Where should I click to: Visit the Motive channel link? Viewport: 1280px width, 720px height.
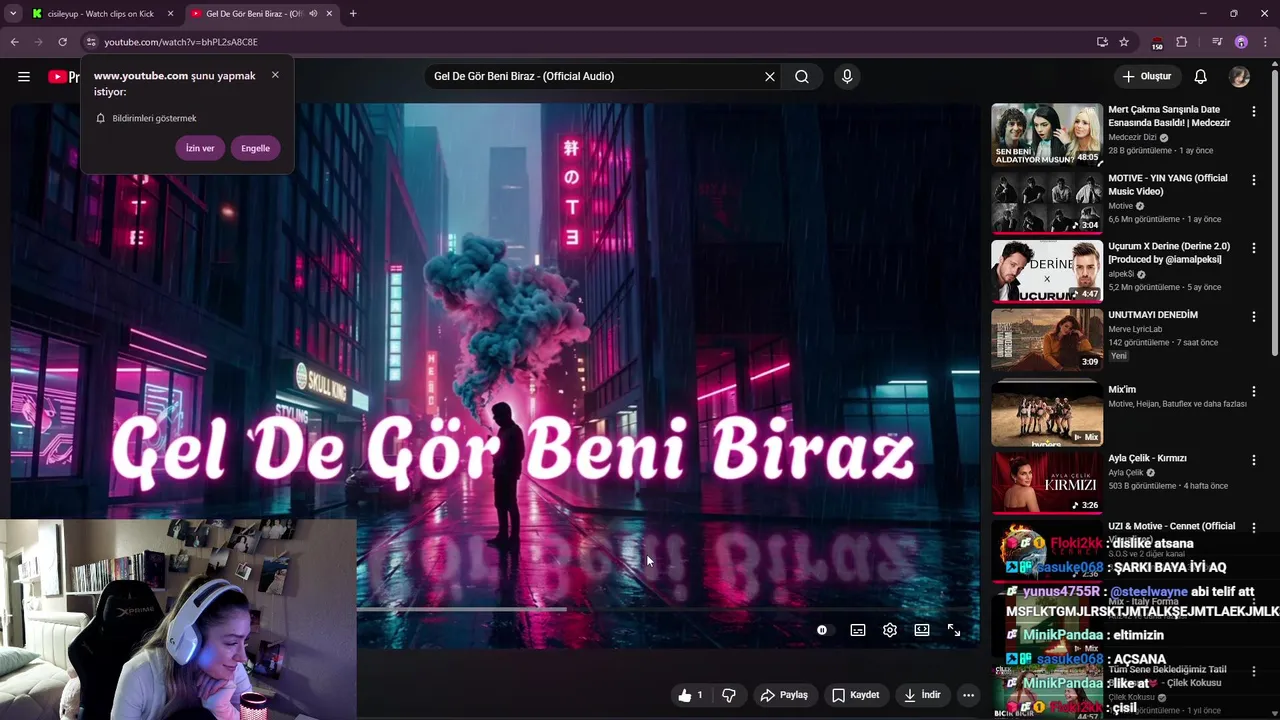(x=1121, y=206)
